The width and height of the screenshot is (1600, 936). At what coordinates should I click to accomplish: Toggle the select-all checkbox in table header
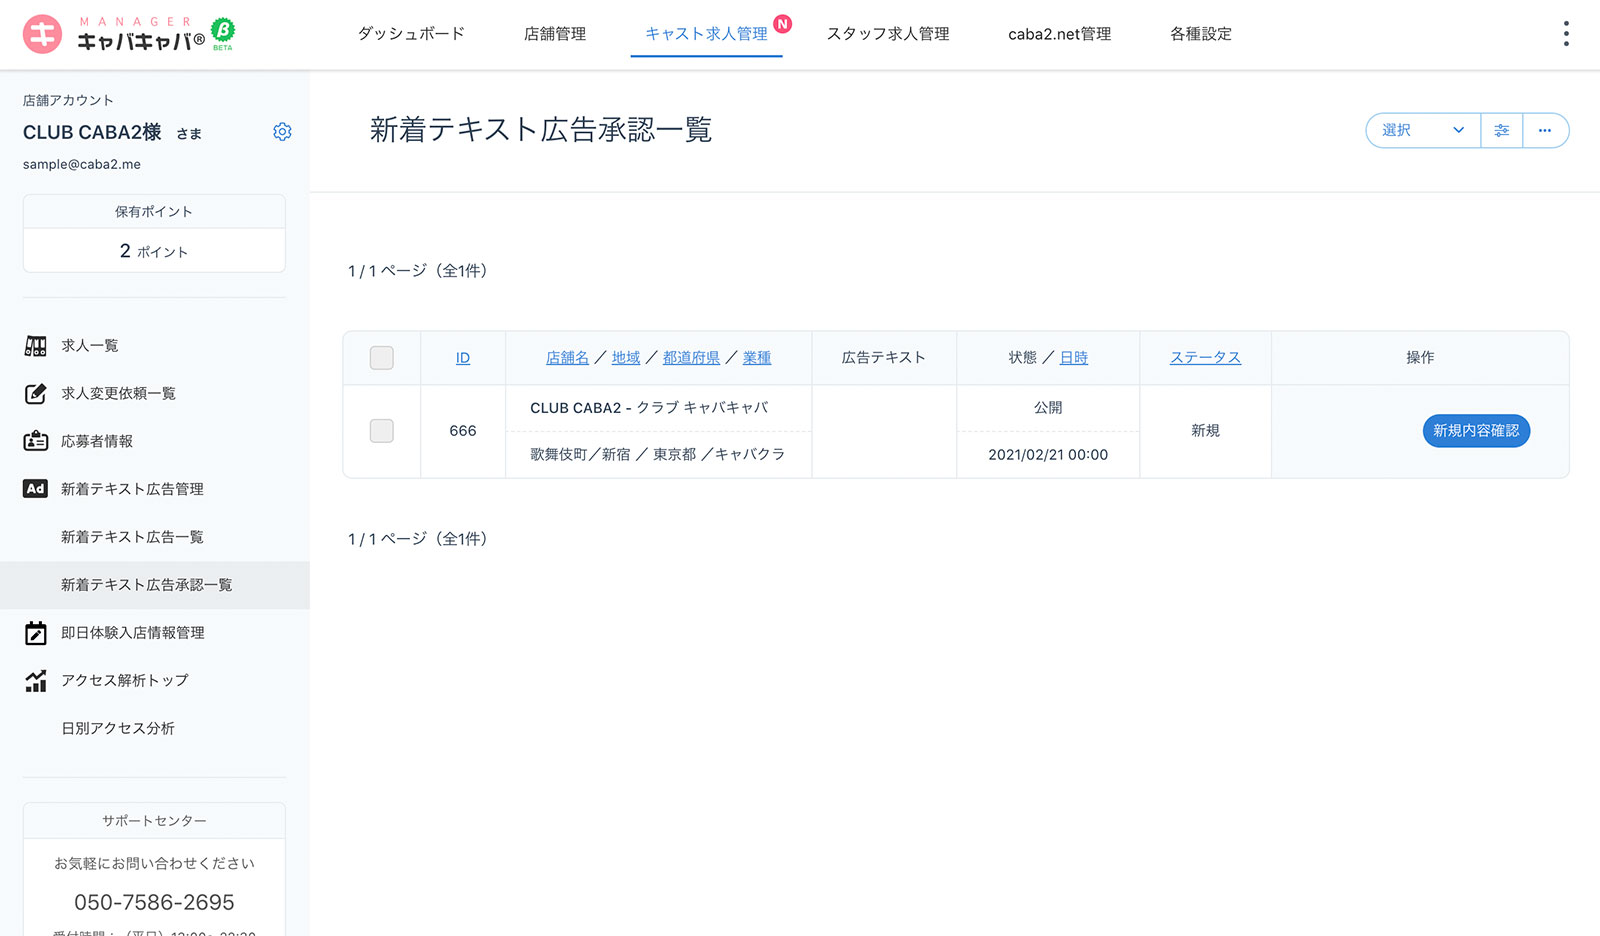[382, 358]
